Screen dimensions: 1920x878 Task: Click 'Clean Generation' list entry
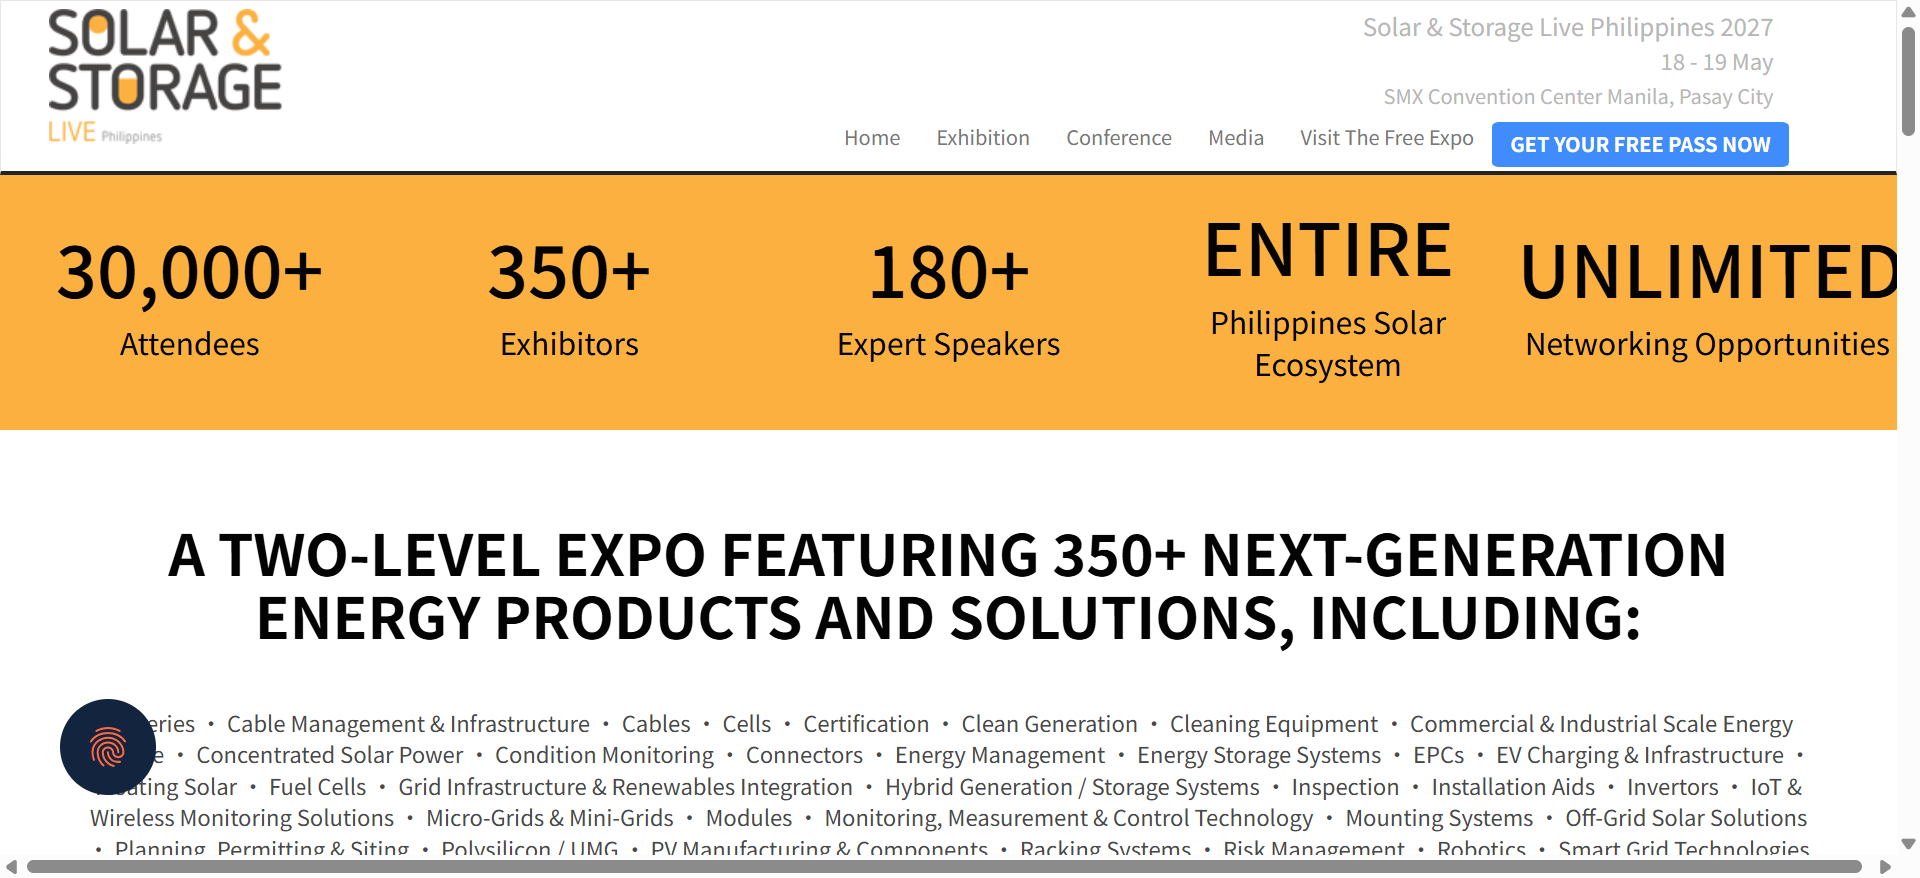[1050, 724]
